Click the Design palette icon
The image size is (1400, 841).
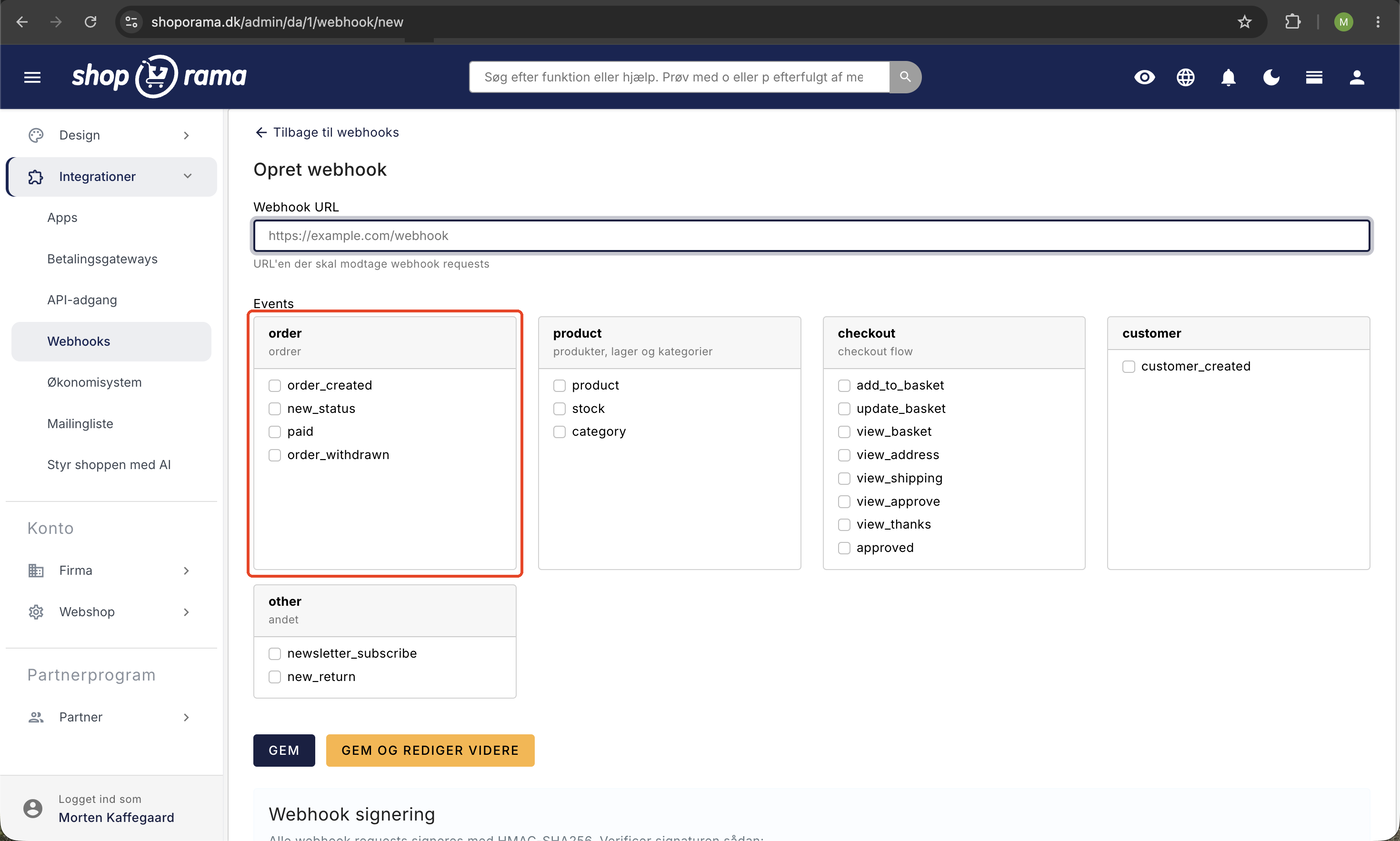(x=36, y=135)
